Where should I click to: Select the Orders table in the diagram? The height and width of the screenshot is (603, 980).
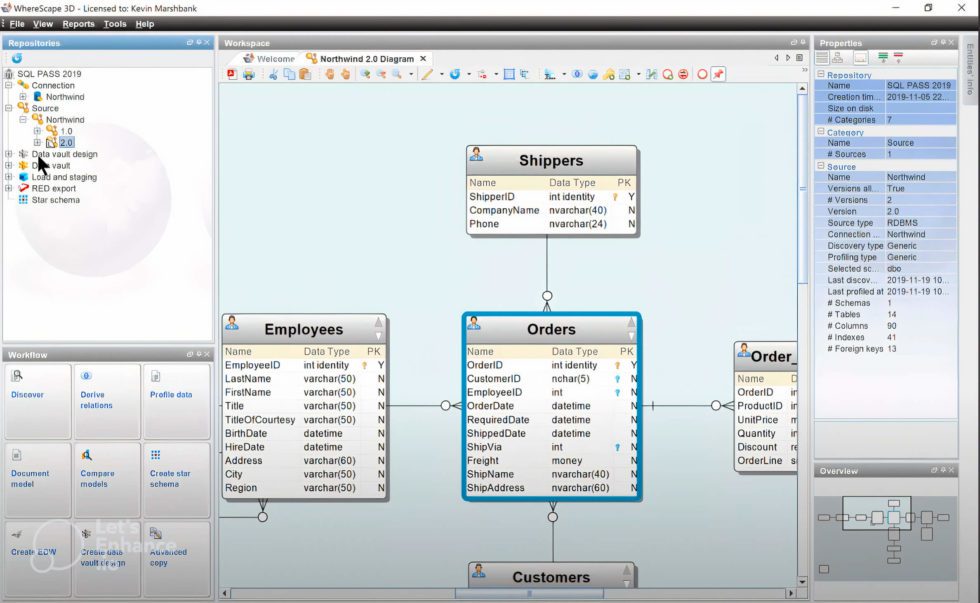pos(550,329)
